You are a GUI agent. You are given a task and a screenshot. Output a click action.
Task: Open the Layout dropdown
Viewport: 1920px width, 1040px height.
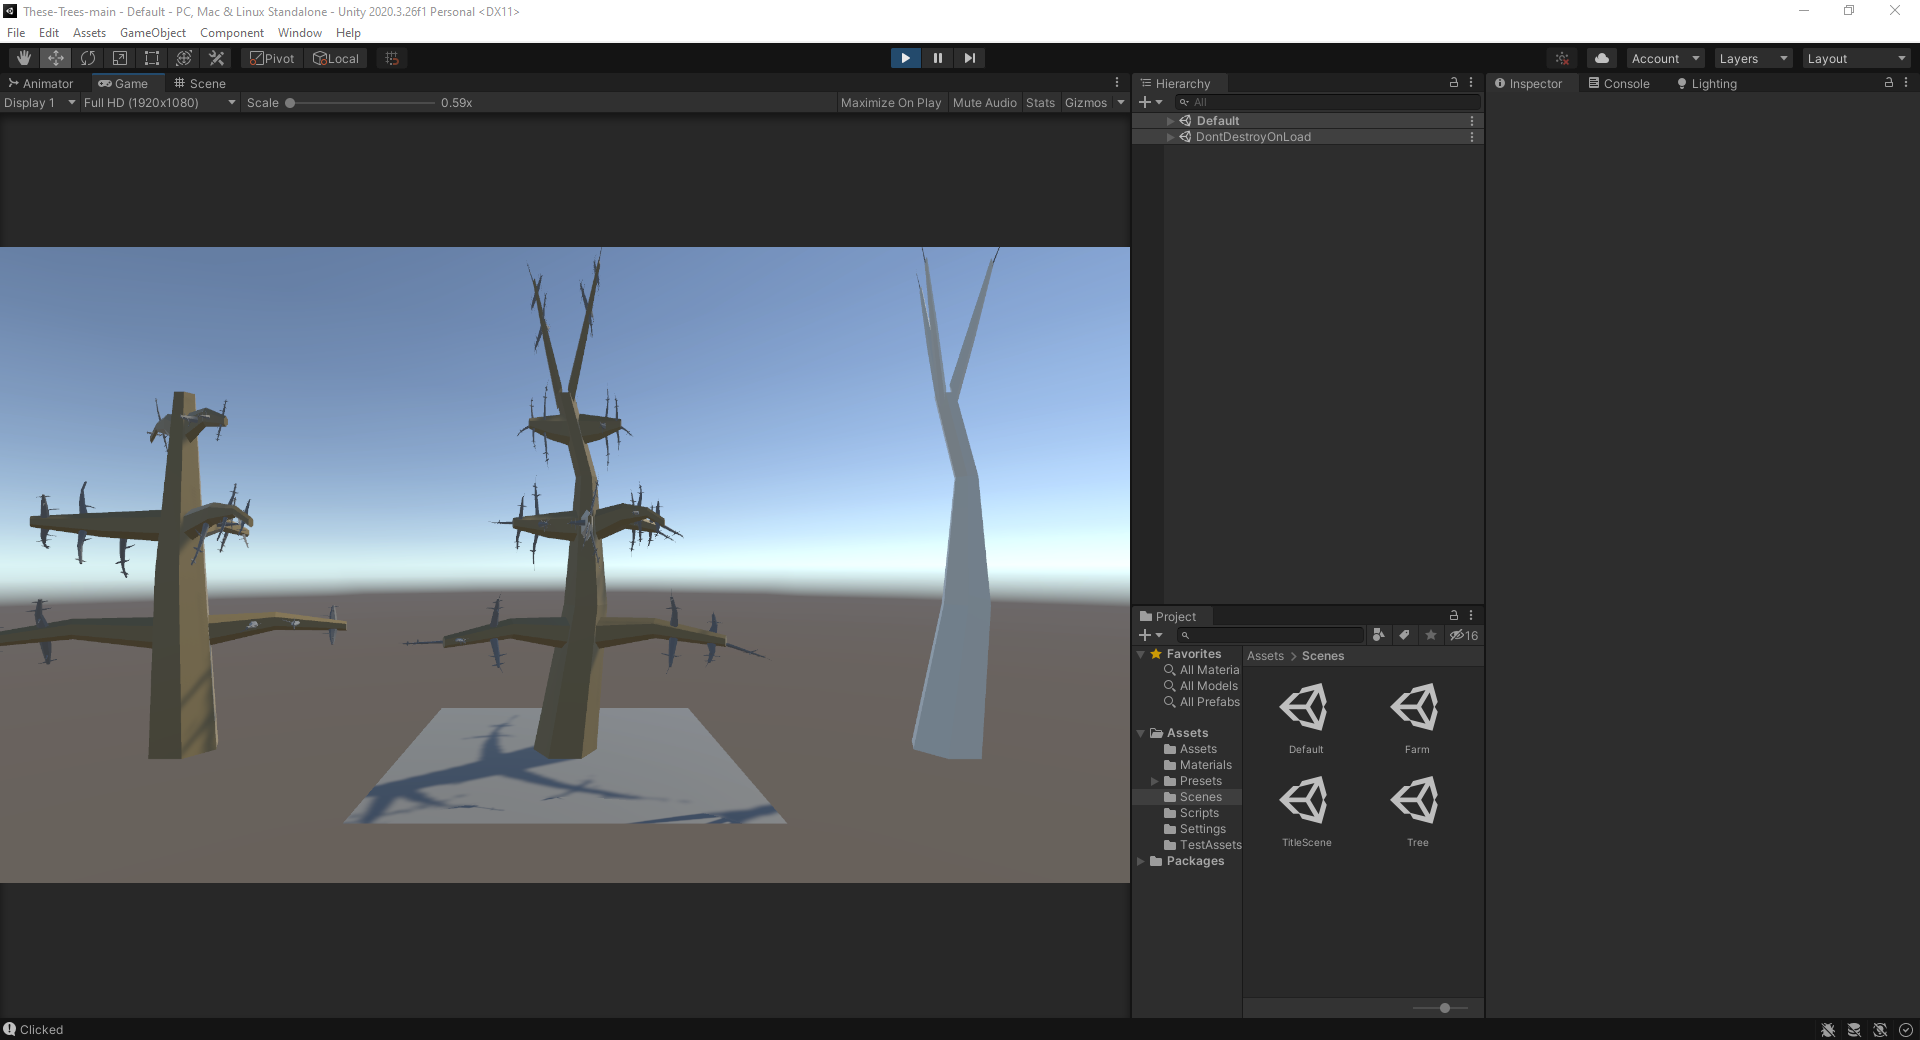(1855, 58)
